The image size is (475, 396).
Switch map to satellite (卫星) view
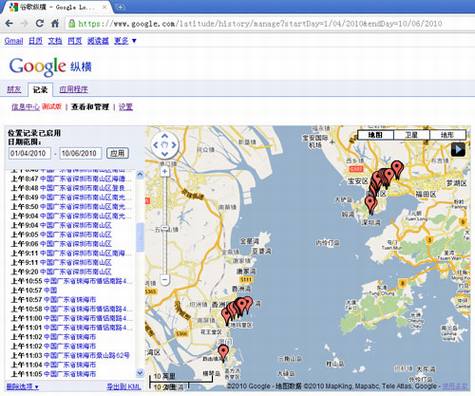point(411,135)
